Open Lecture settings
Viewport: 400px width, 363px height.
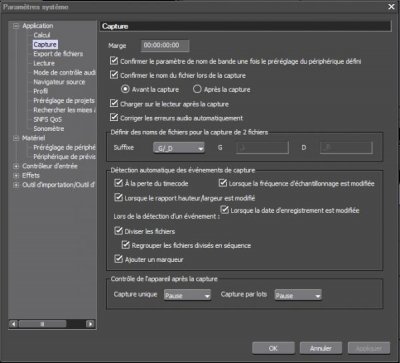tap(44, 63)
